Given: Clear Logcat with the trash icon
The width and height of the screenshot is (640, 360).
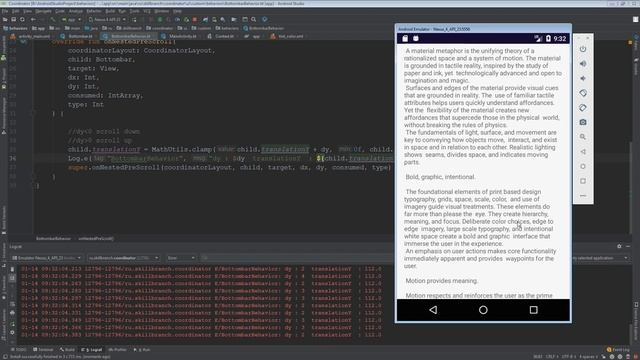Looking at the screenshot, I should click(12, 269).
